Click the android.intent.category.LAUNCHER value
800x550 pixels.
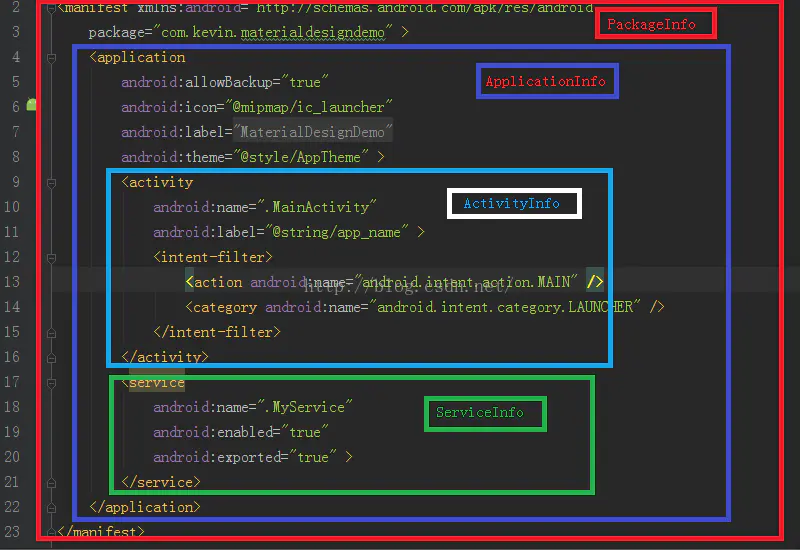pyautogui.click(x=505, y=307)
